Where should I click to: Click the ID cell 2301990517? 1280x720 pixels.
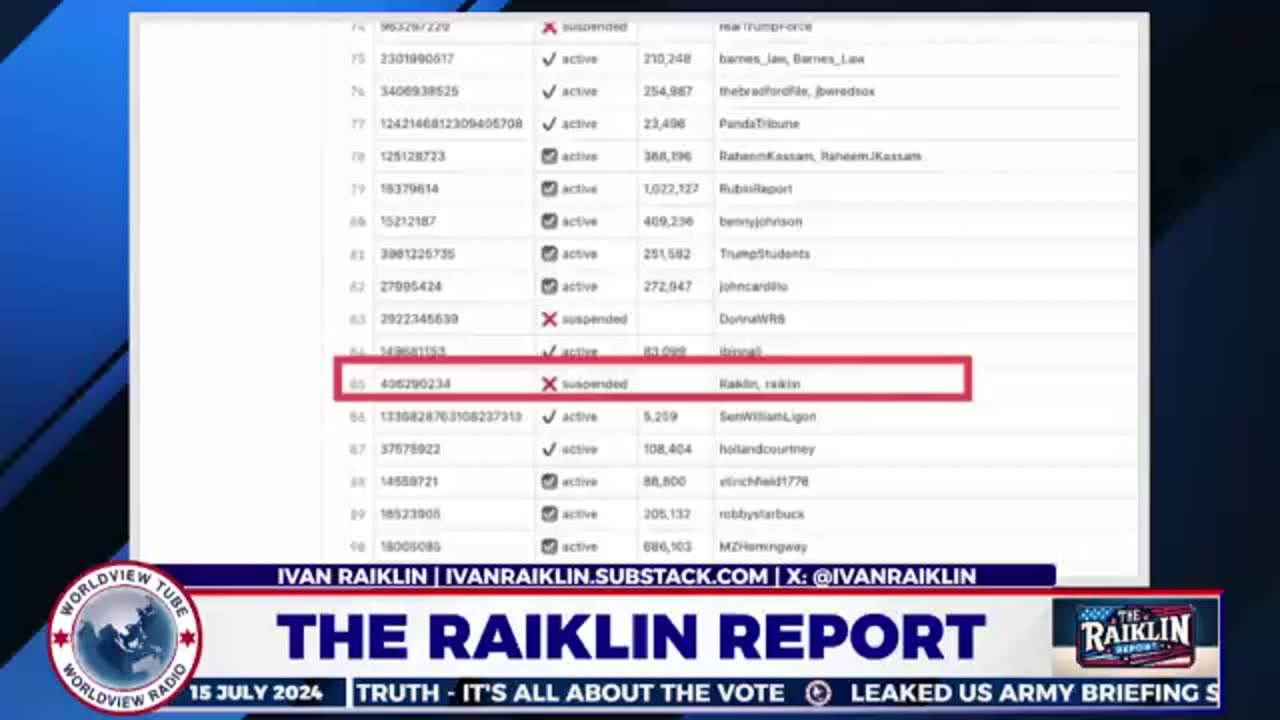(x=419, y=59)
